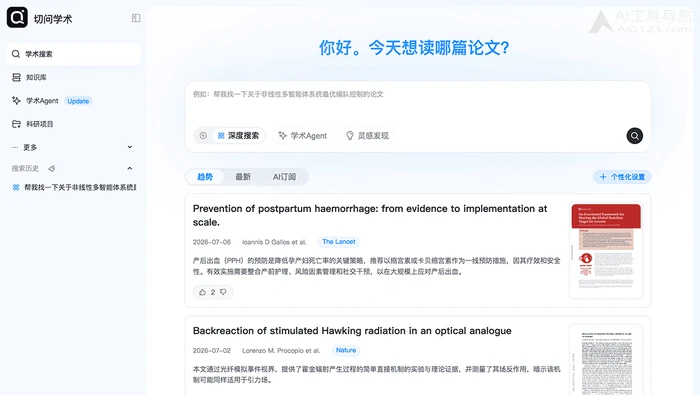Like the postpartum haemorrhage paper
This screenshot has height=395, width=700.
point(203,292)
